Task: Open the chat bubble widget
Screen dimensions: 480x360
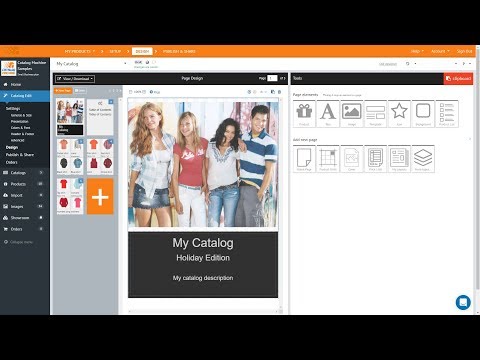Action: tap(463, 302)
